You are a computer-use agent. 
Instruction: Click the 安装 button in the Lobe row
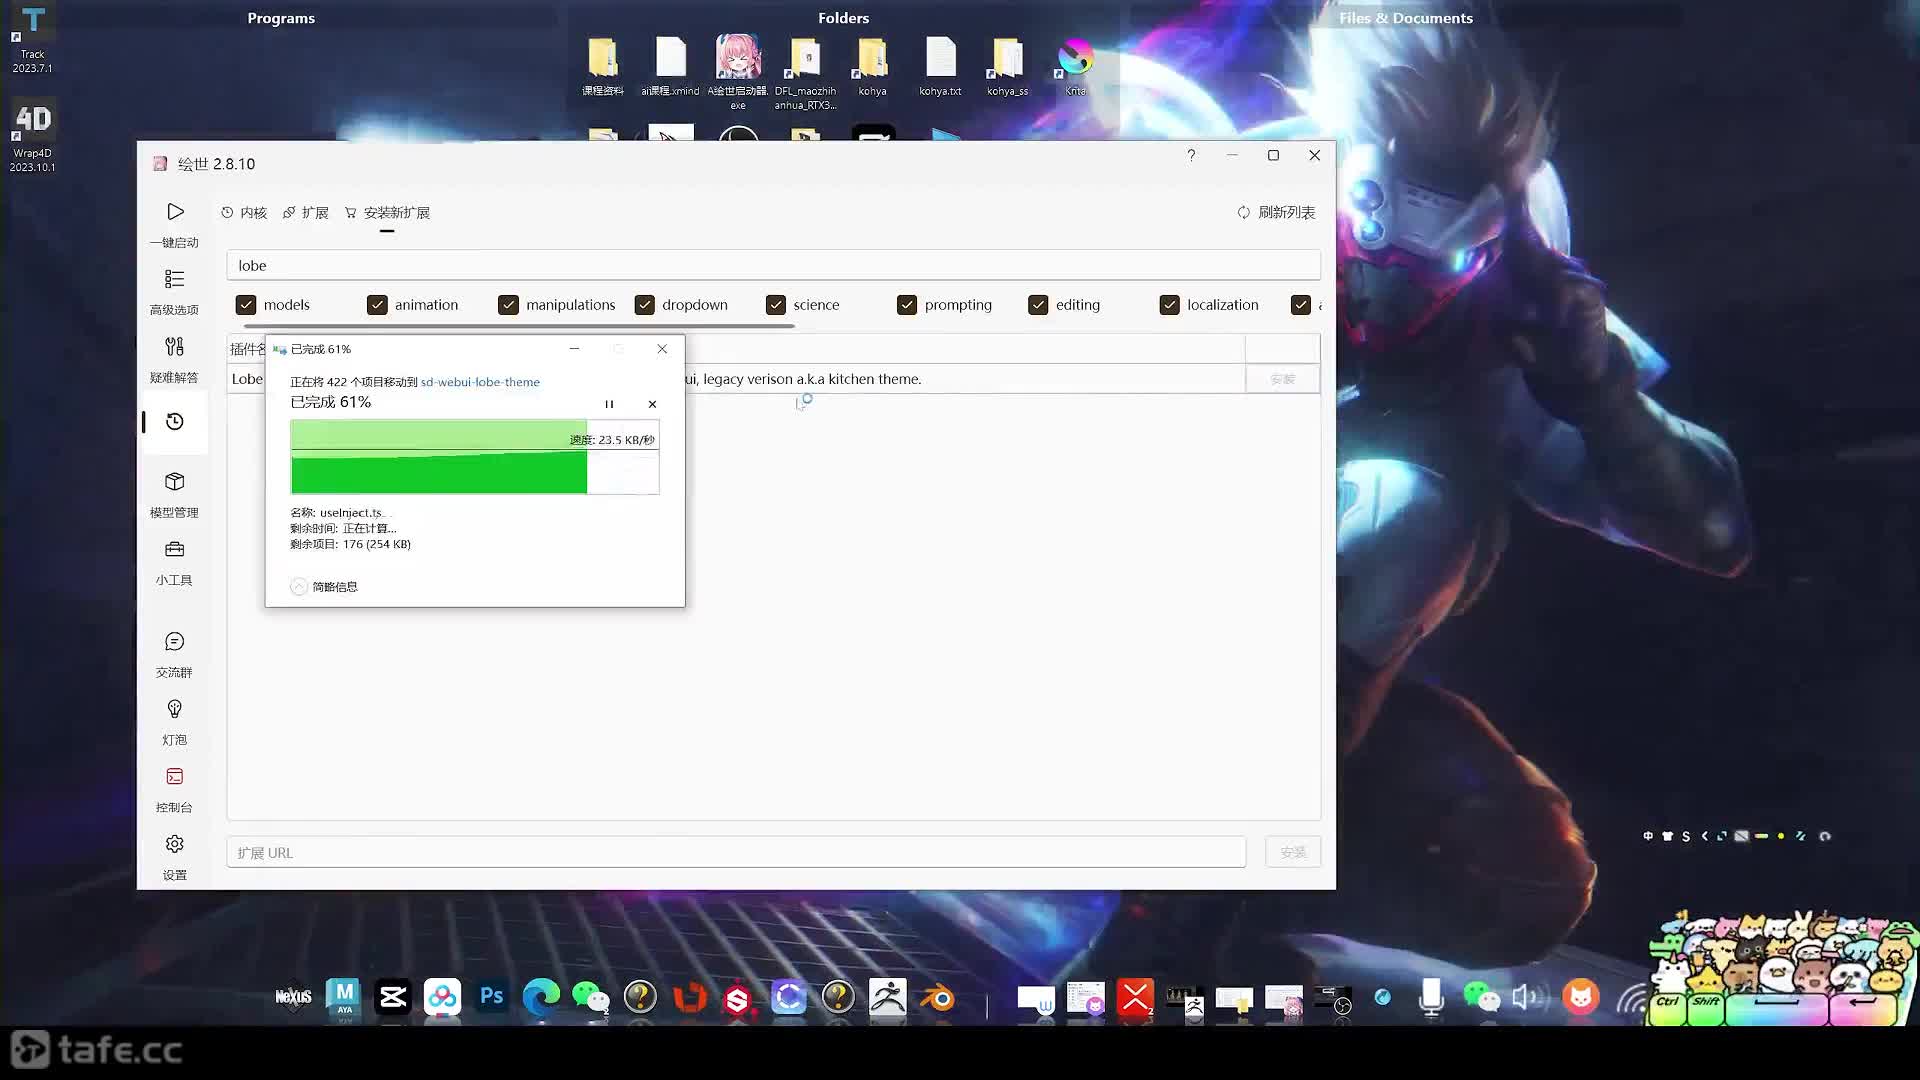point(1282,379)
